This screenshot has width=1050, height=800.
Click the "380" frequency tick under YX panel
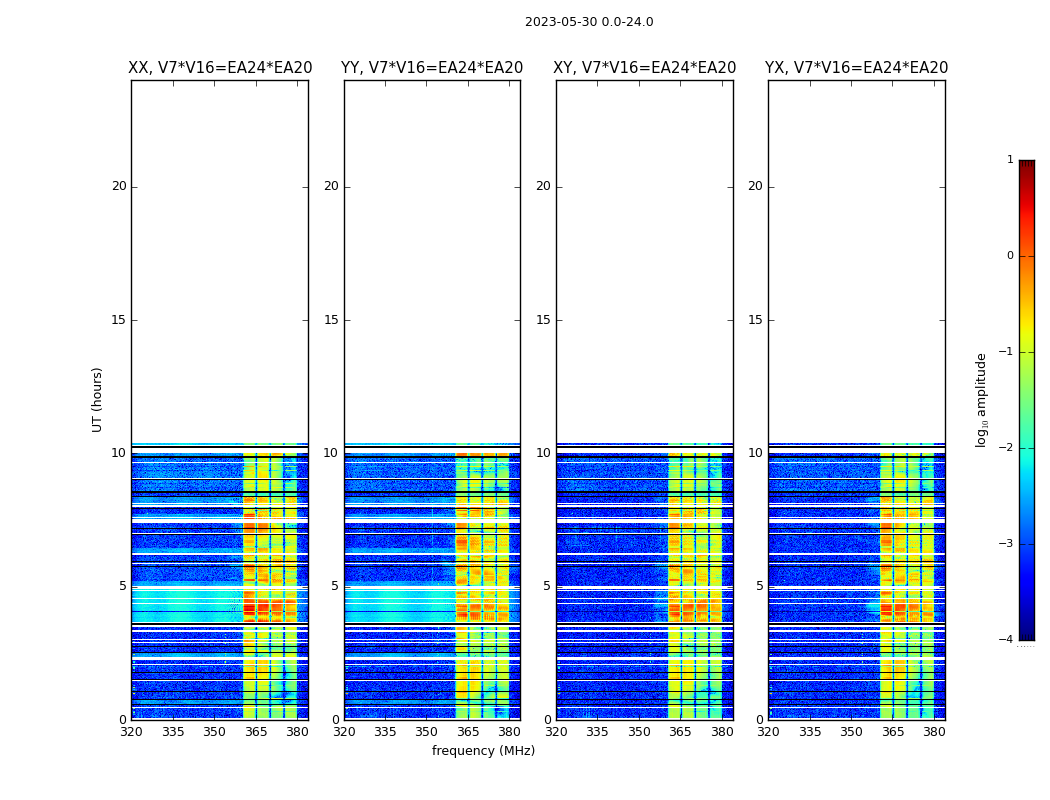[934, 732]
